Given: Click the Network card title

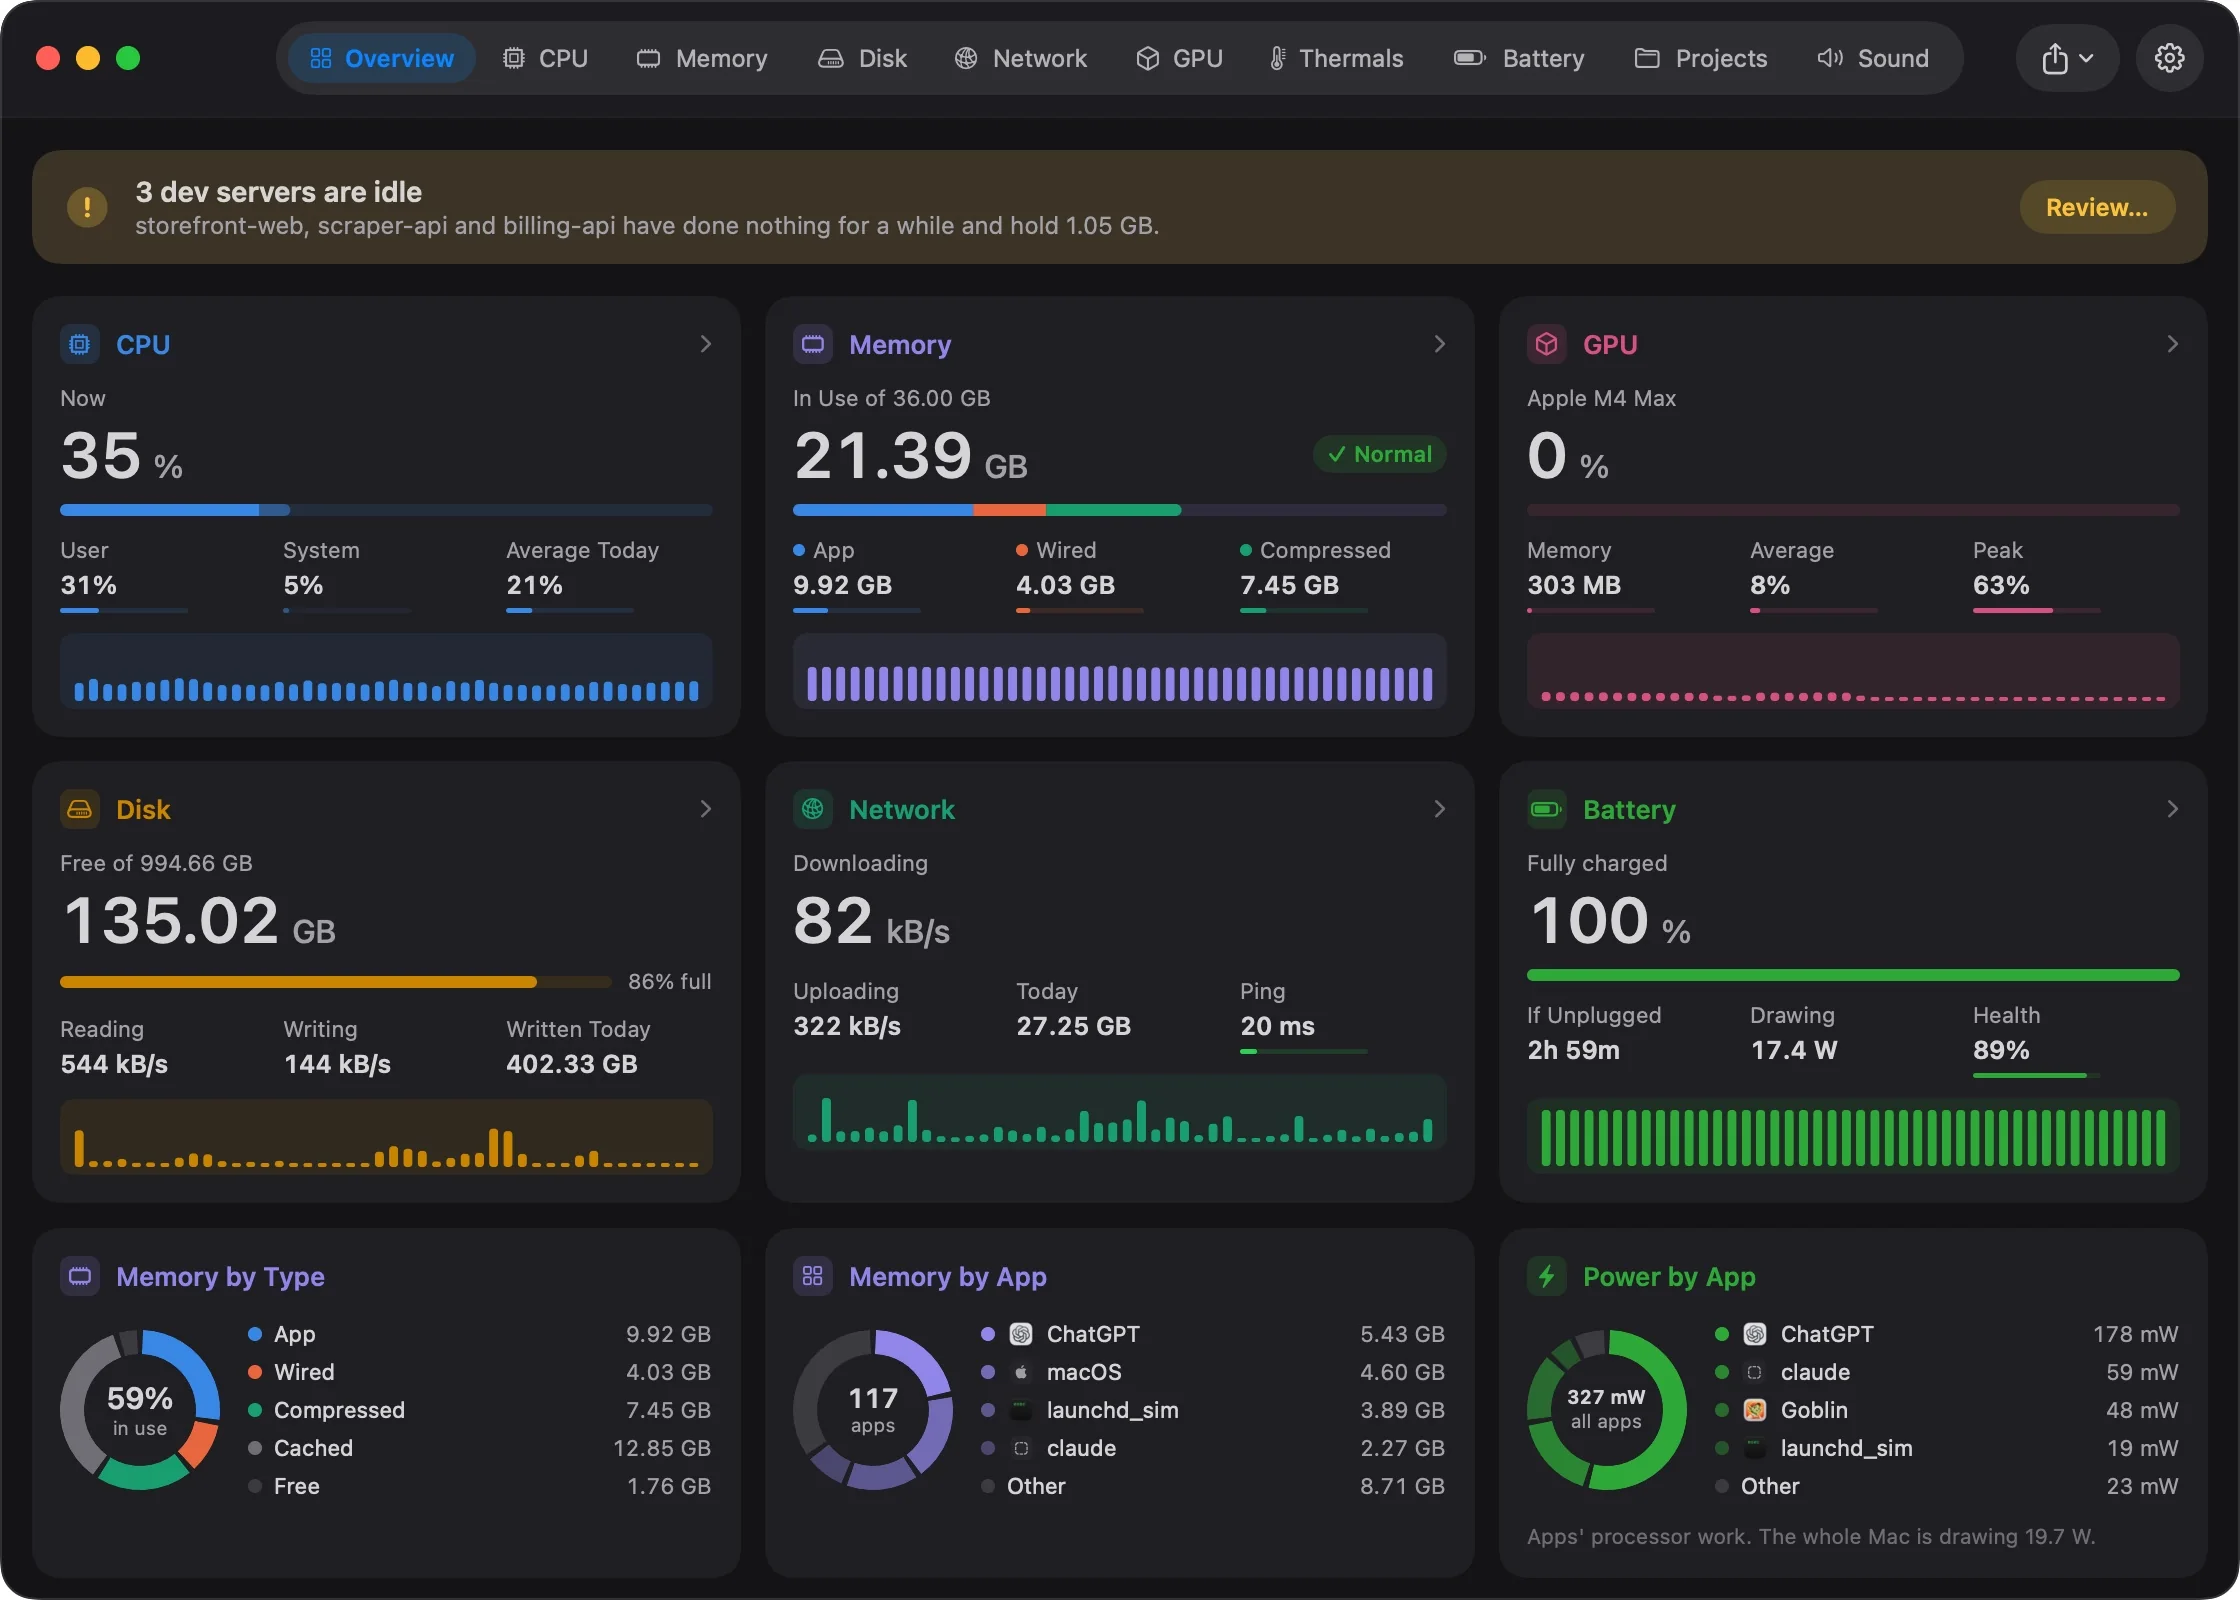Looking at the screenshot, I should tap(902, 809).
